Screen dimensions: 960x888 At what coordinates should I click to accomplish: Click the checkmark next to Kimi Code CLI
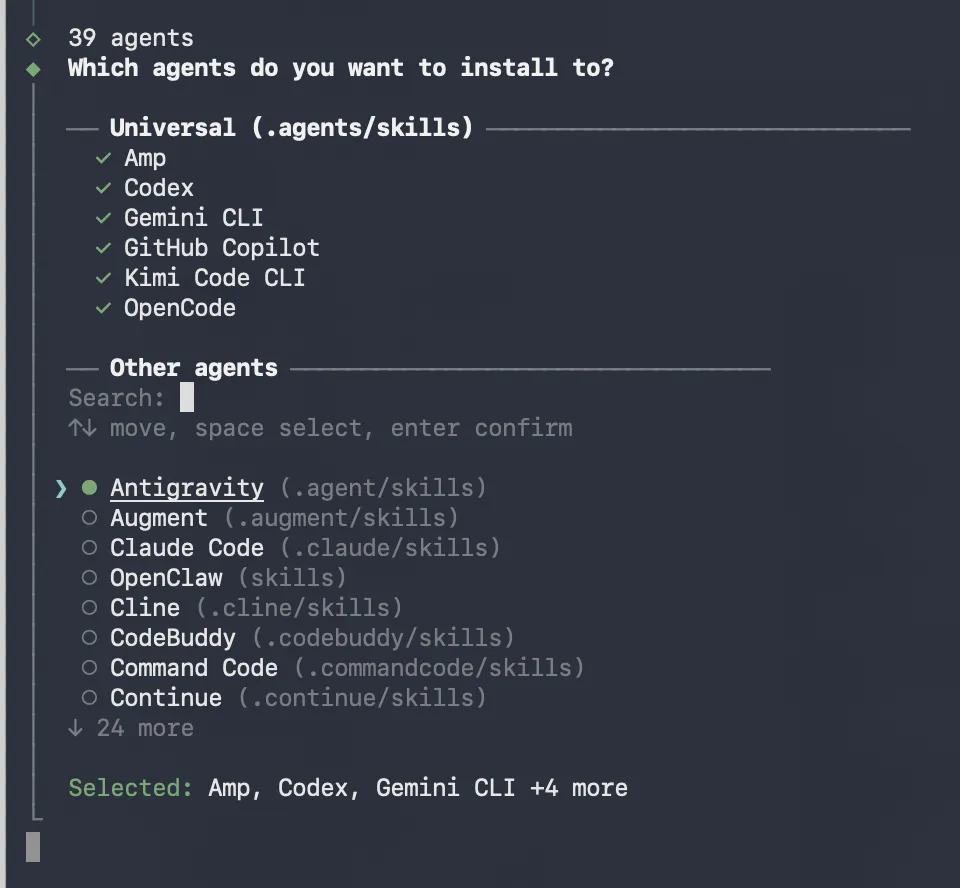coord(102,278)
